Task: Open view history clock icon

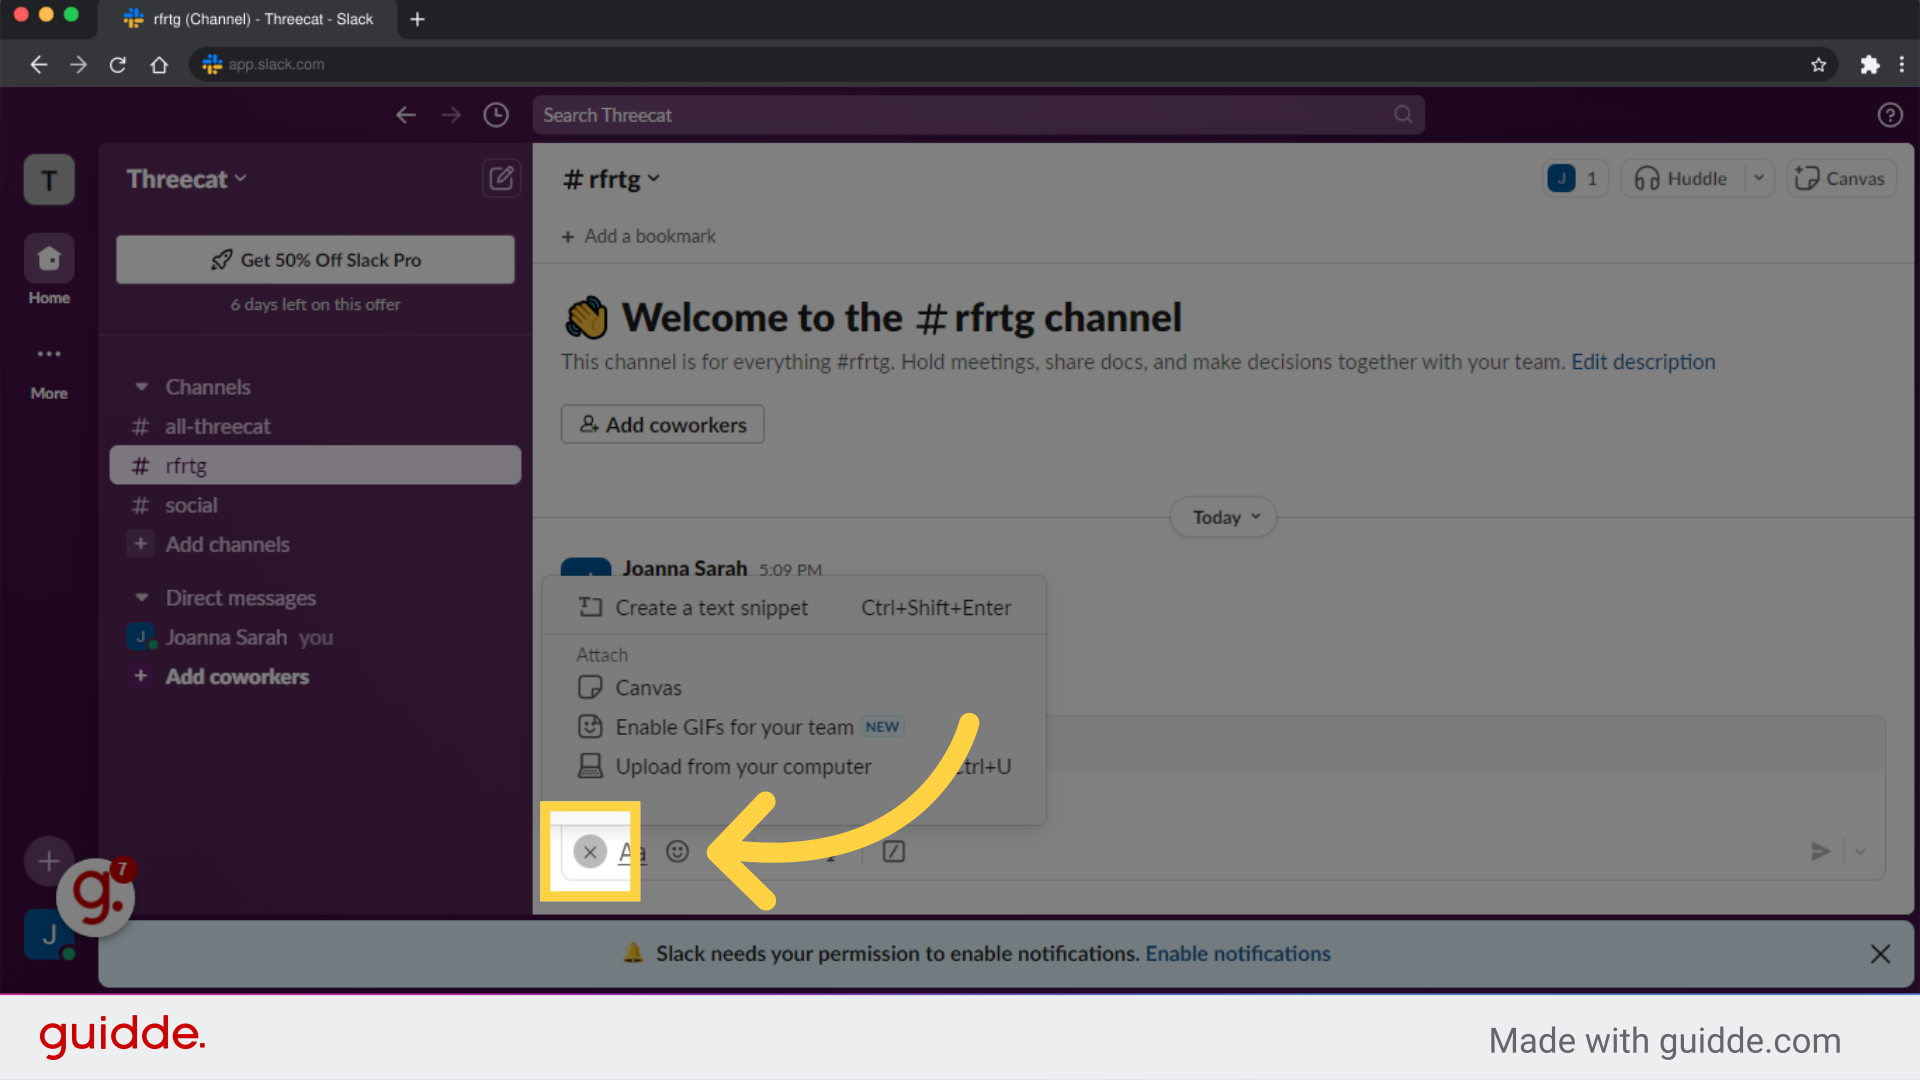Action: coord(495,114)
